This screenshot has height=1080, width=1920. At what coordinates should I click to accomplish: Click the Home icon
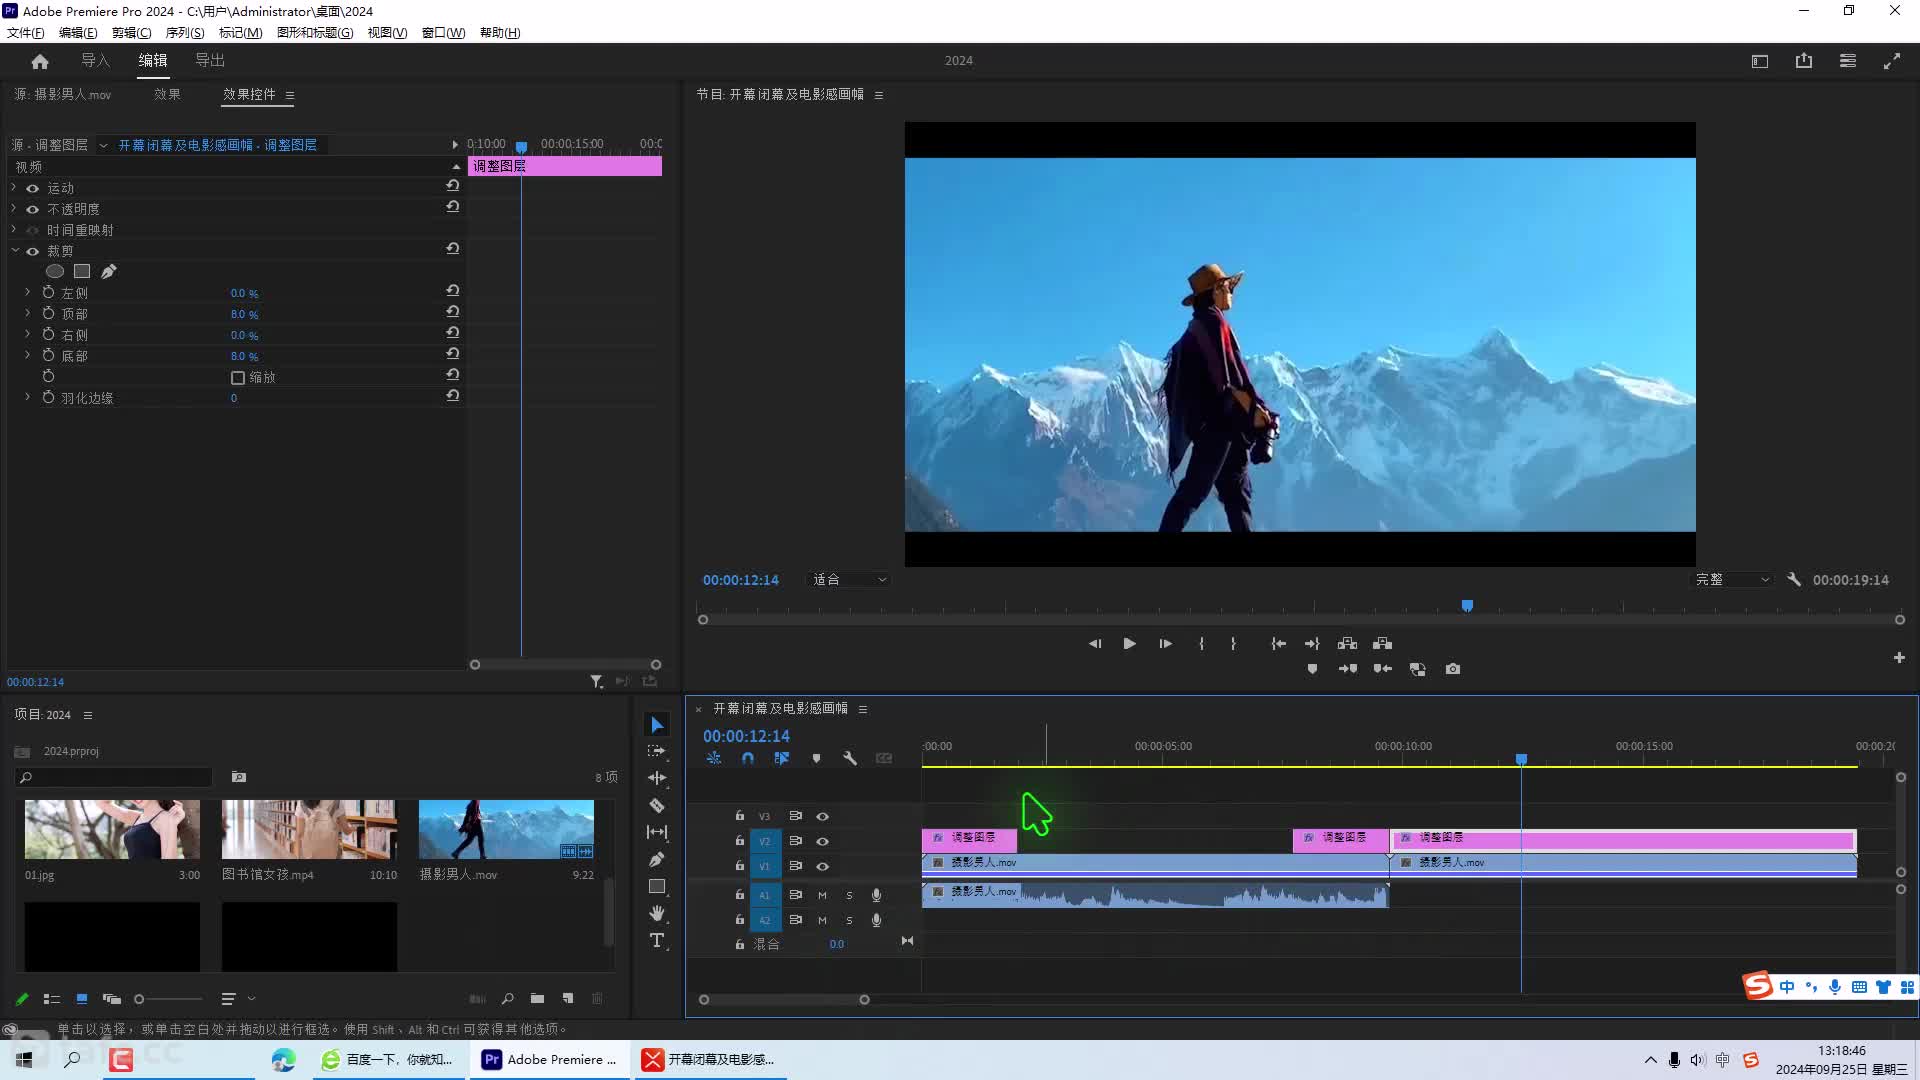(40, 61)
